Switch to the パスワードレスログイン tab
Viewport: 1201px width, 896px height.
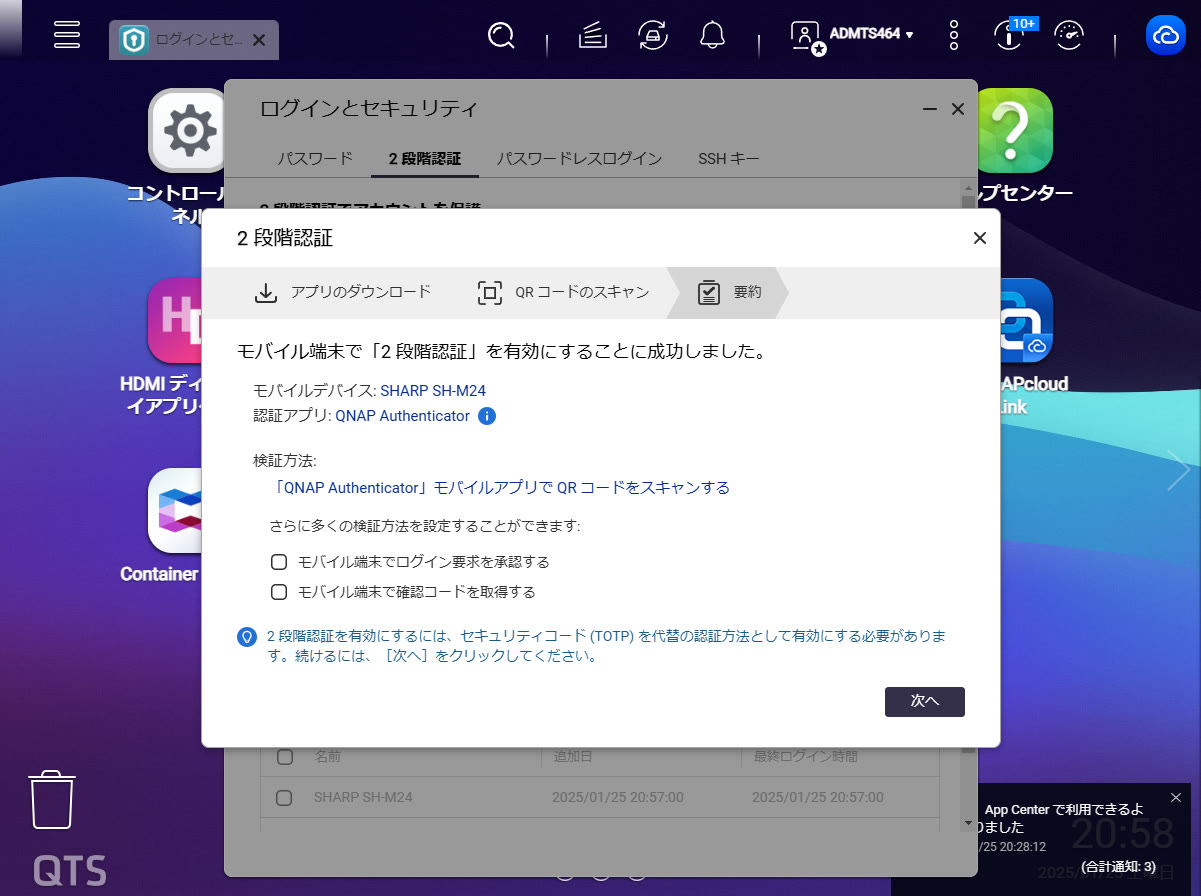pos(580,158)
